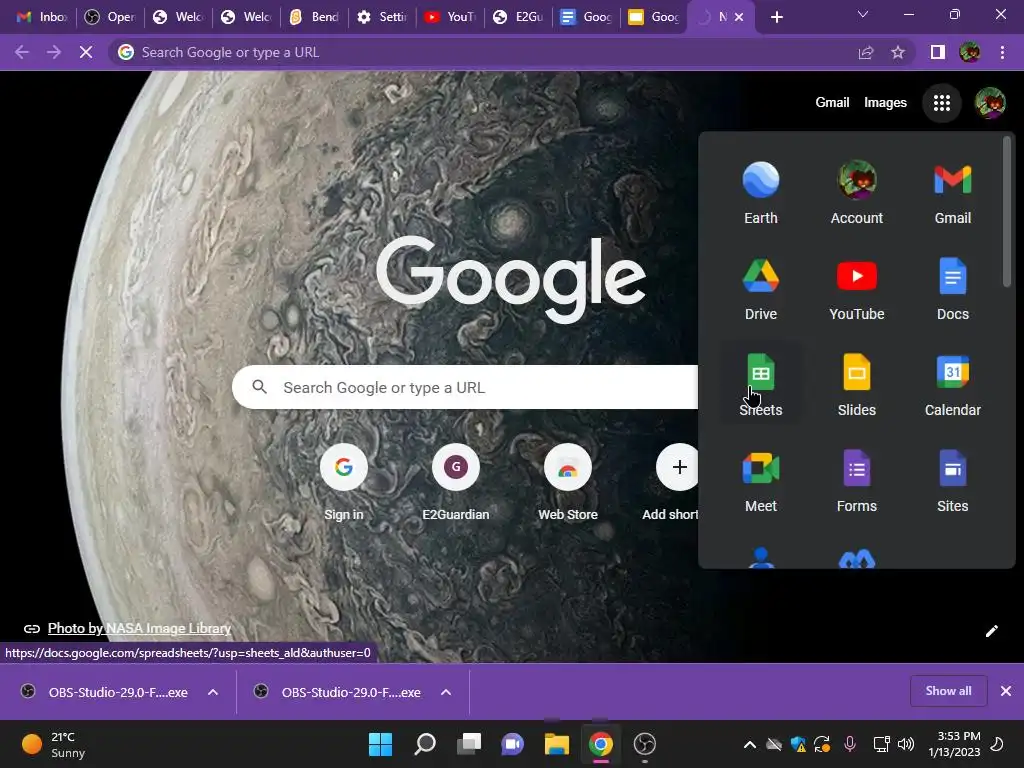Open tab search dropdown arrow
Image resolution: width=1024 pixels, height=768 pixels.
click(x=863, y=15)
